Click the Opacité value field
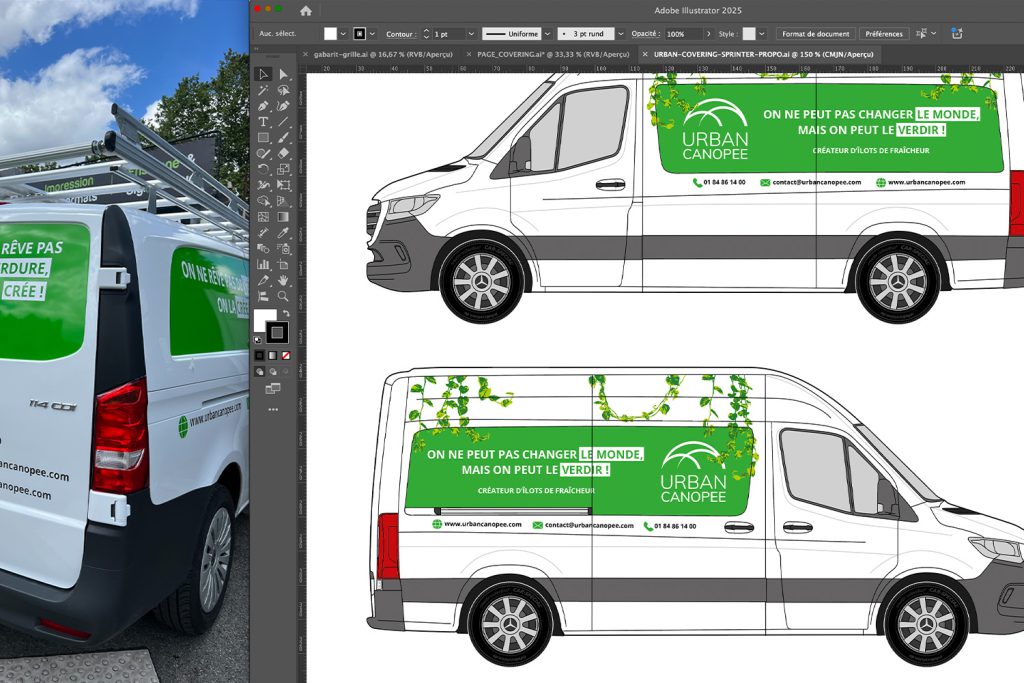 tap(683, 33)
